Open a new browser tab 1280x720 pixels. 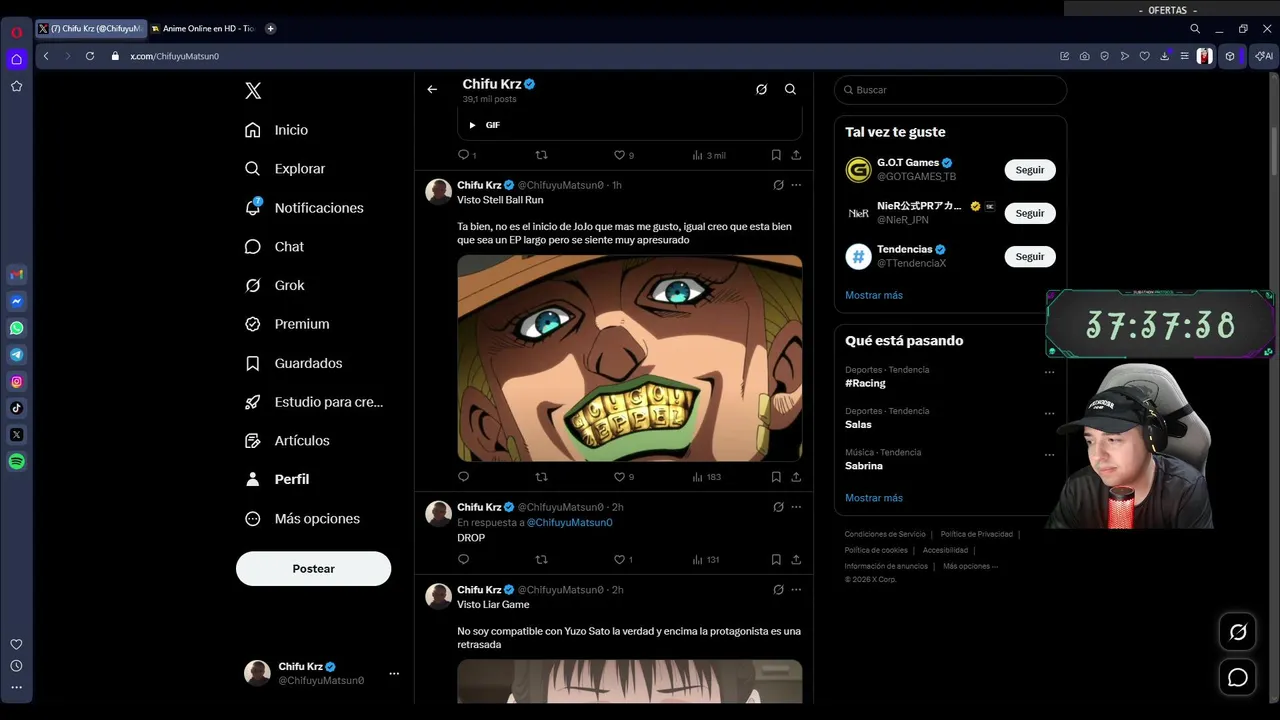[270, 29]
